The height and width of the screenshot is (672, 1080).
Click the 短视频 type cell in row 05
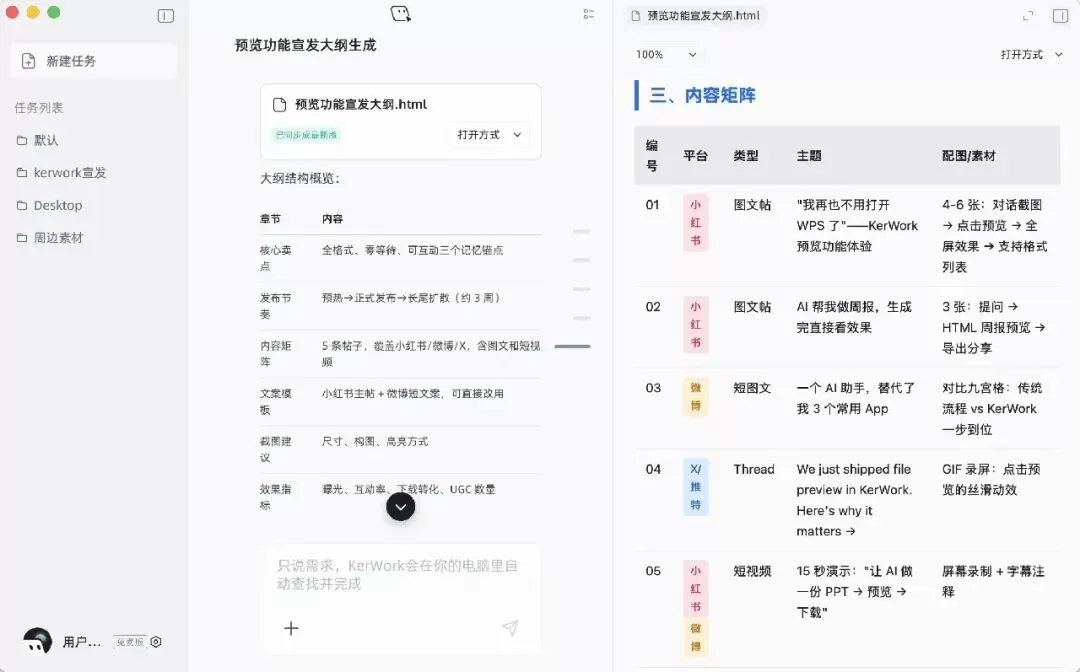click(752, 571)
